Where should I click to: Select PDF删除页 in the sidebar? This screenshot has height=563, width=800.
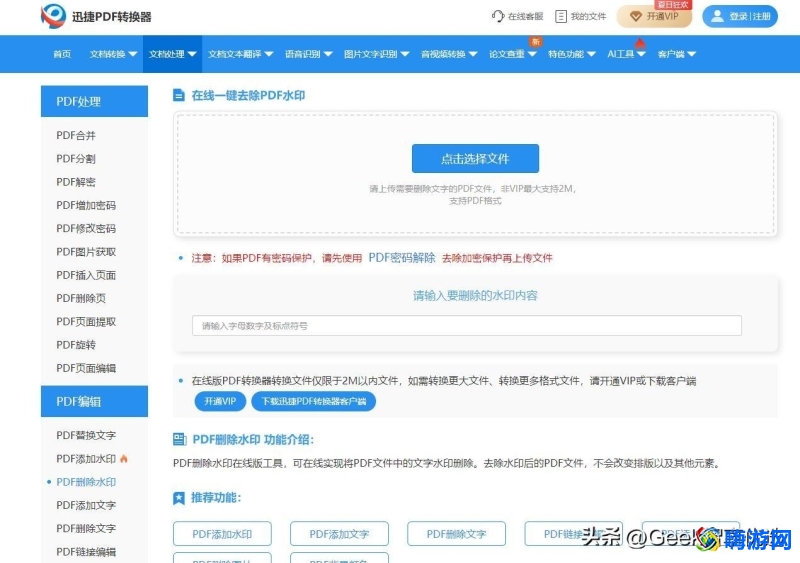pyautogui.click(x=81, y=298)
